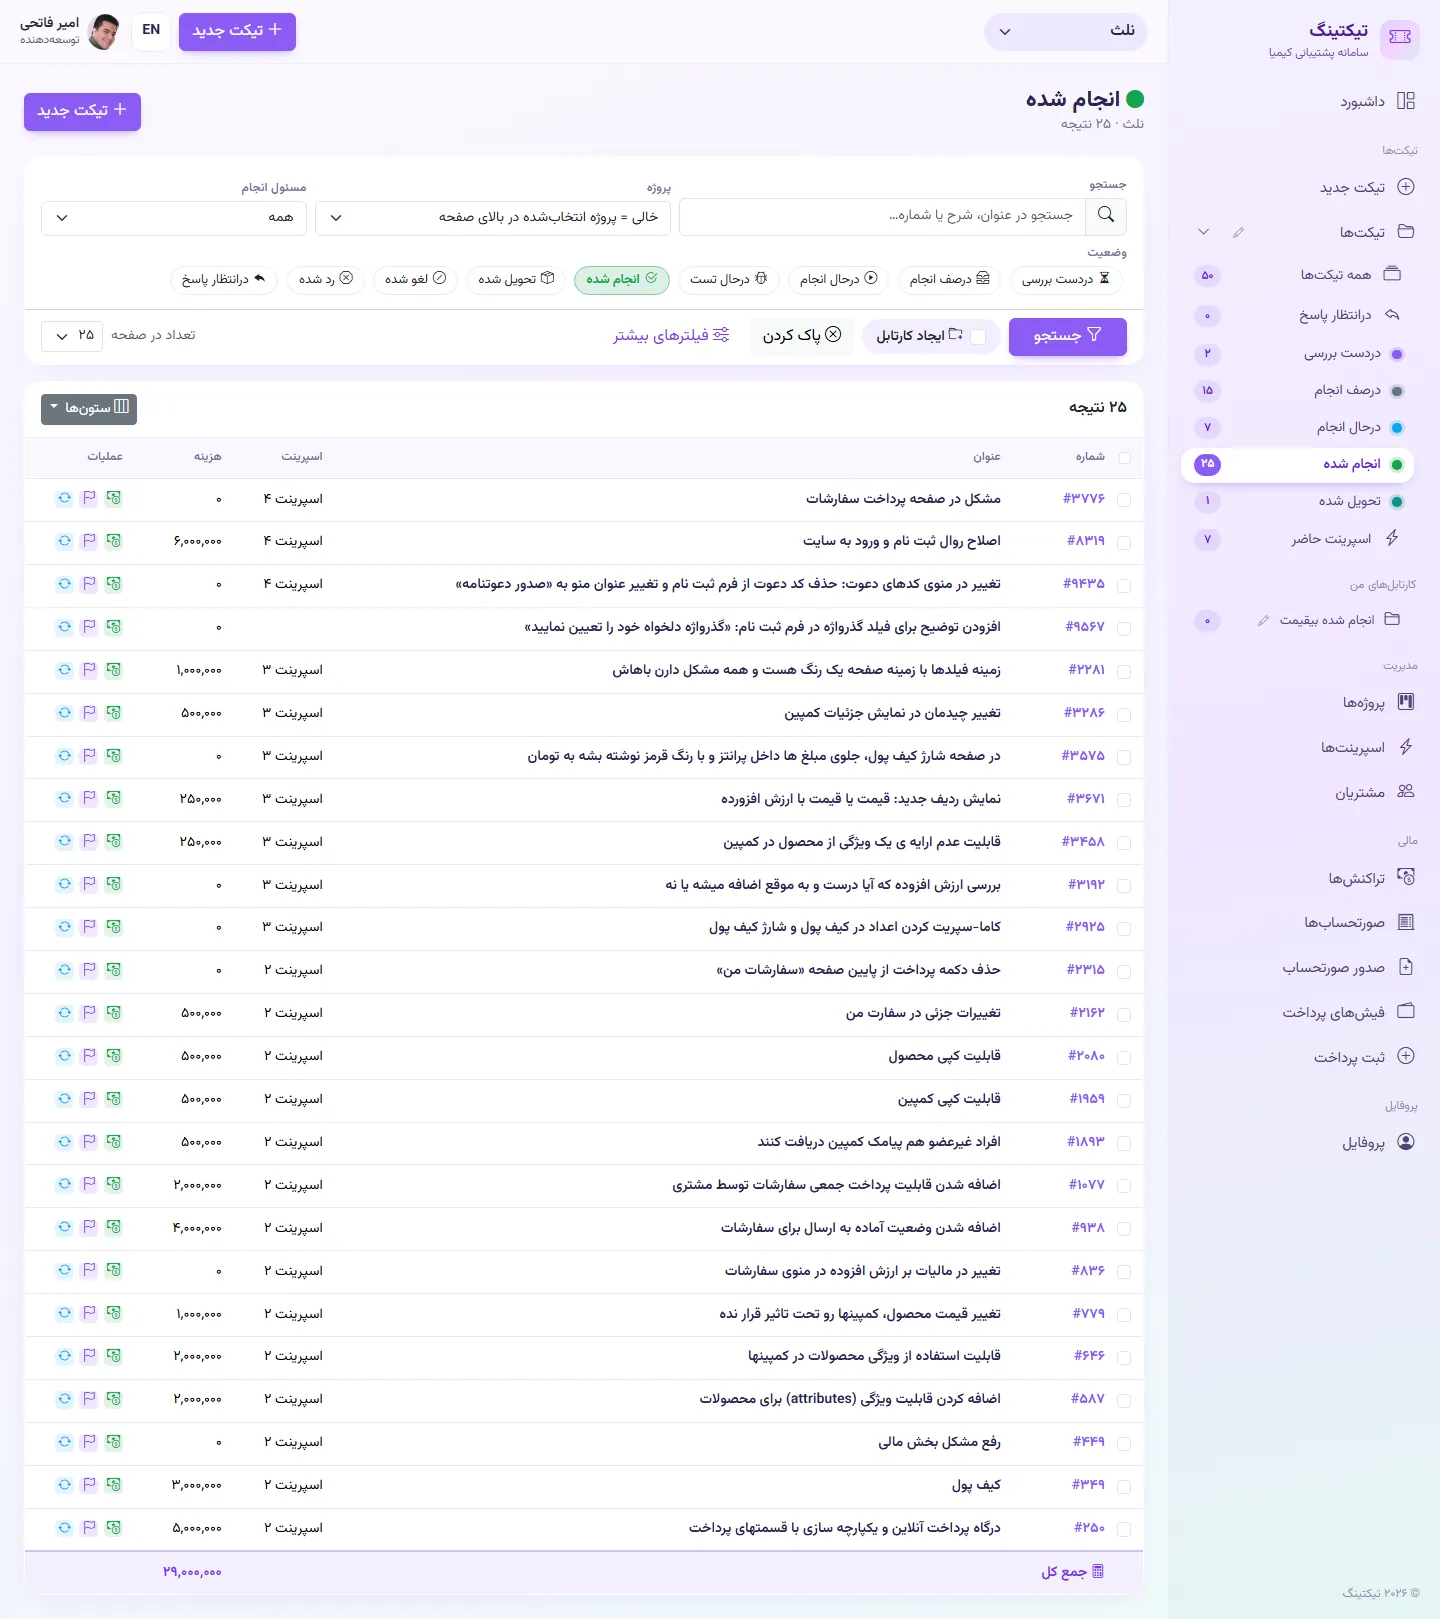Click the refresh icon in row #250
The width and height of the screenshot is (1440, 1619).
point(64,1528)
